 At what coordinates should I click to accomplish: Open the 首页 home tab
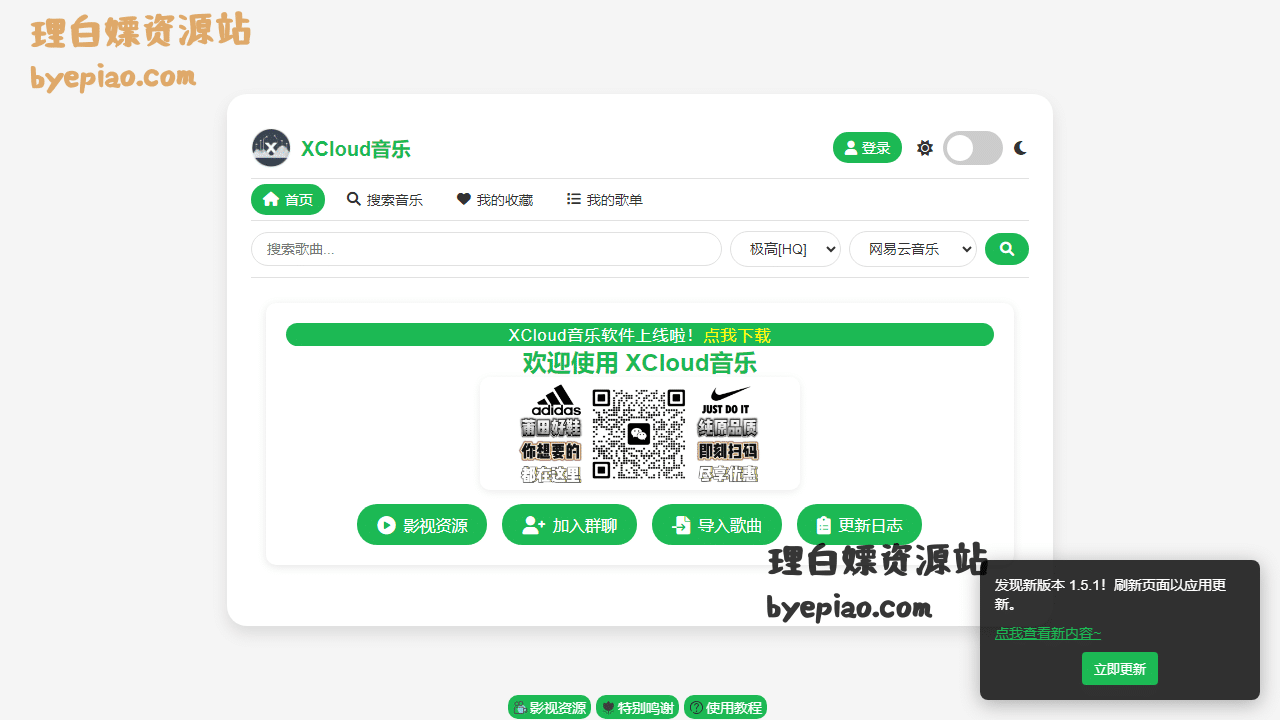click(x=288, y=200)
